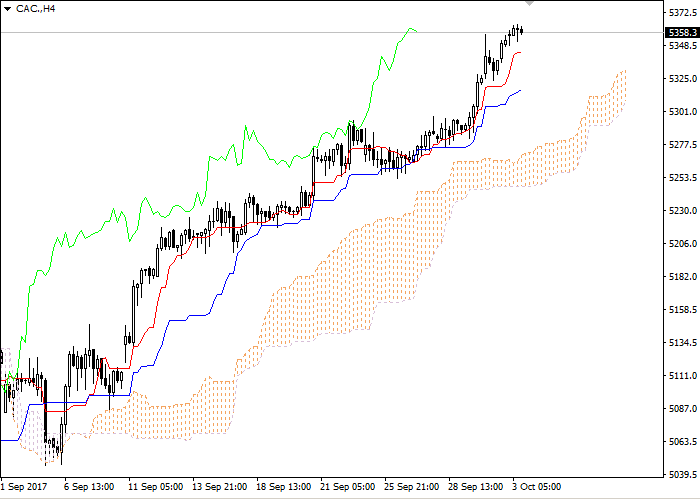Viewport: 700px width, 500px height.
Task: Open the dropdown arrow beside CAC.,H4
Action: click(x=7, y=9)
